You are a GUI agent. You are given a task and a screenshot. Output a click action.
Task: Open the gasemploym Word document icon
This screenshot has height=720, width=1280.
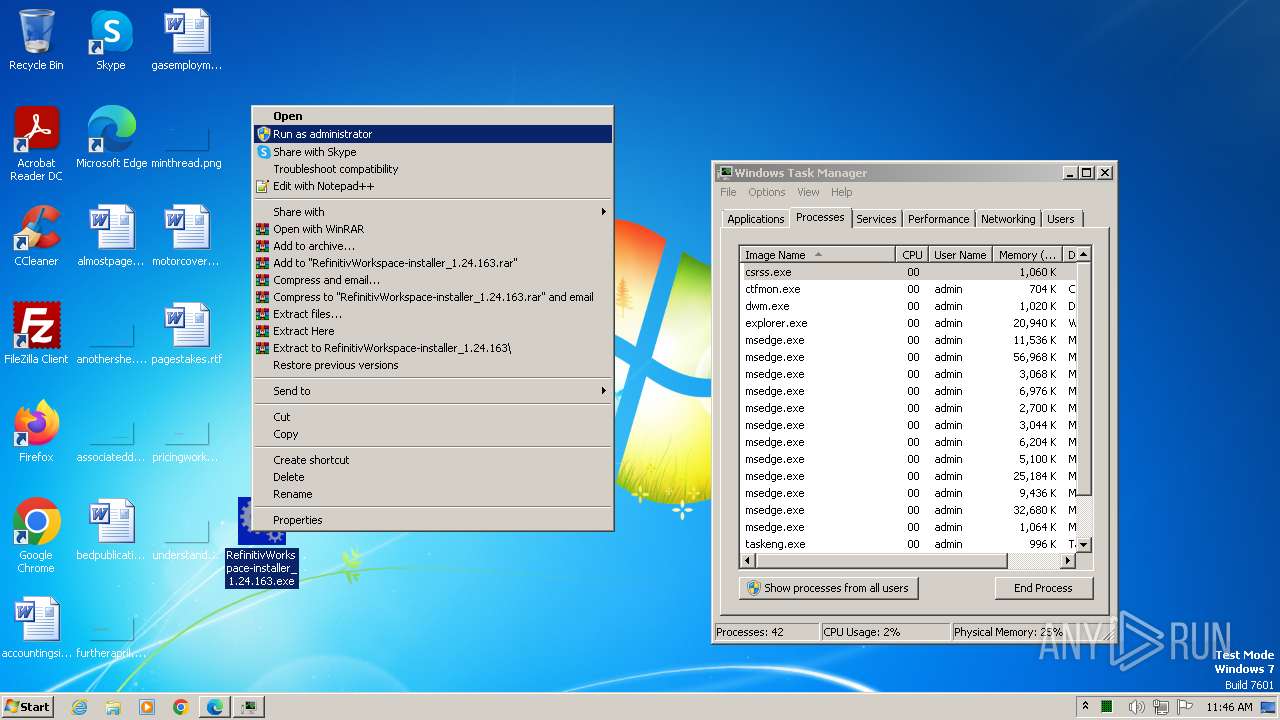coord(186,40)
